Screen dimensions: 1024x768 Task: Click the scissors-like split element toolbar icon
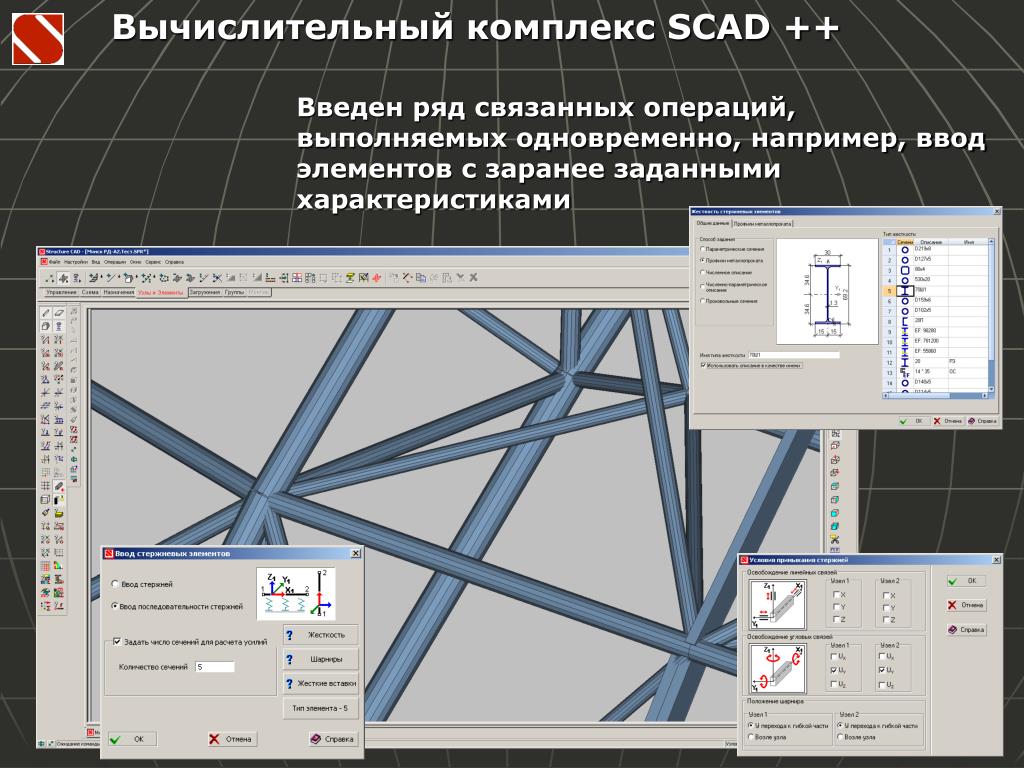coord(217,278)
